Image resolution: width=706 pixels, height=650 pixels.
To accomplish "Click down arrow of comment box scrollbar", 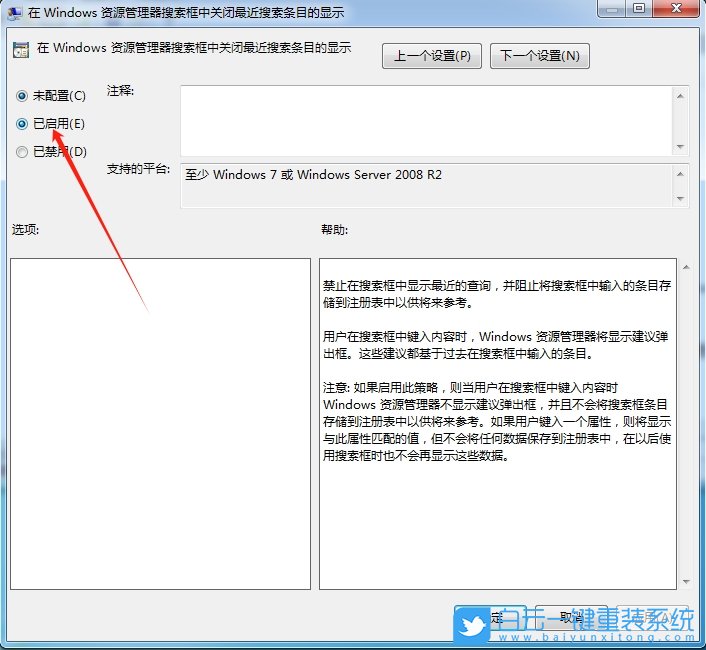I will [680, 147].
